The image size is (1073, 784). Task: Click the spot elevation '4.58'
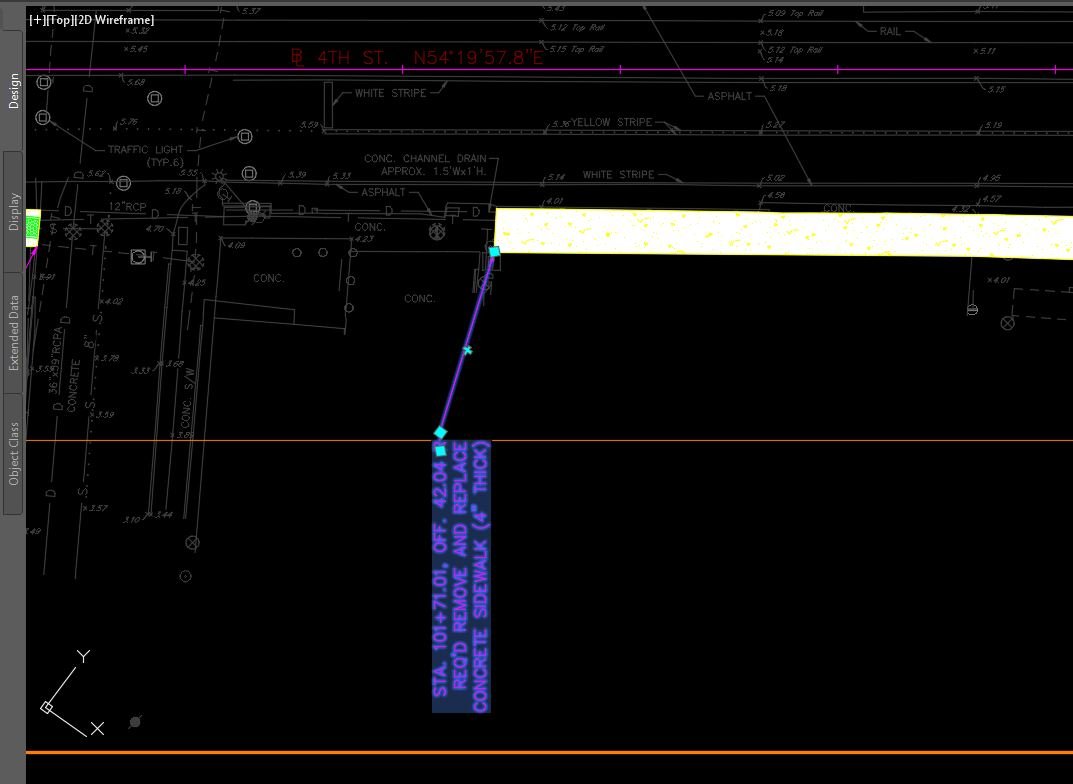pyautogui.click(x=776, y=196)
